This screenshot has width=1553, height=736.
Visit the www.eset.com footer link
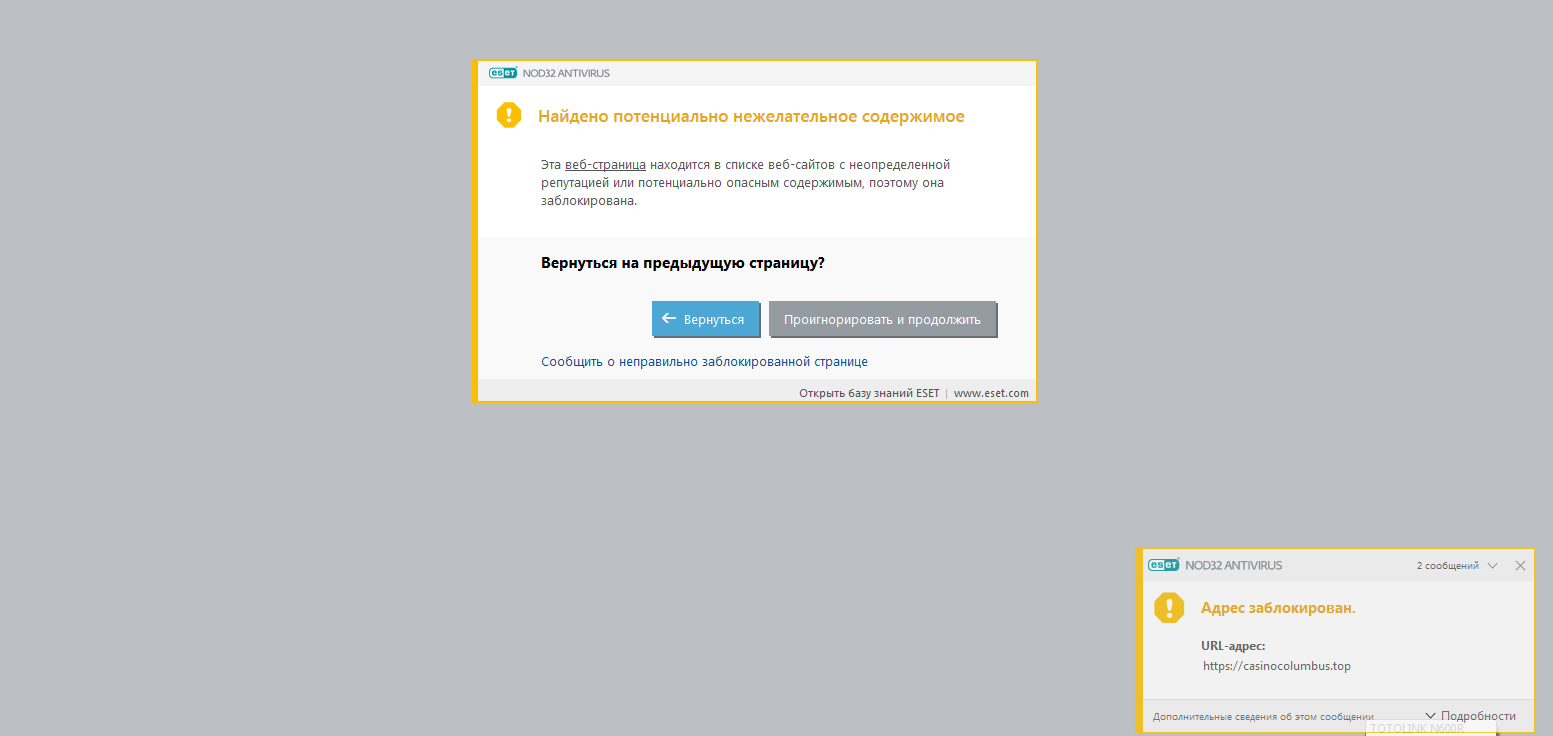point(991,393)
